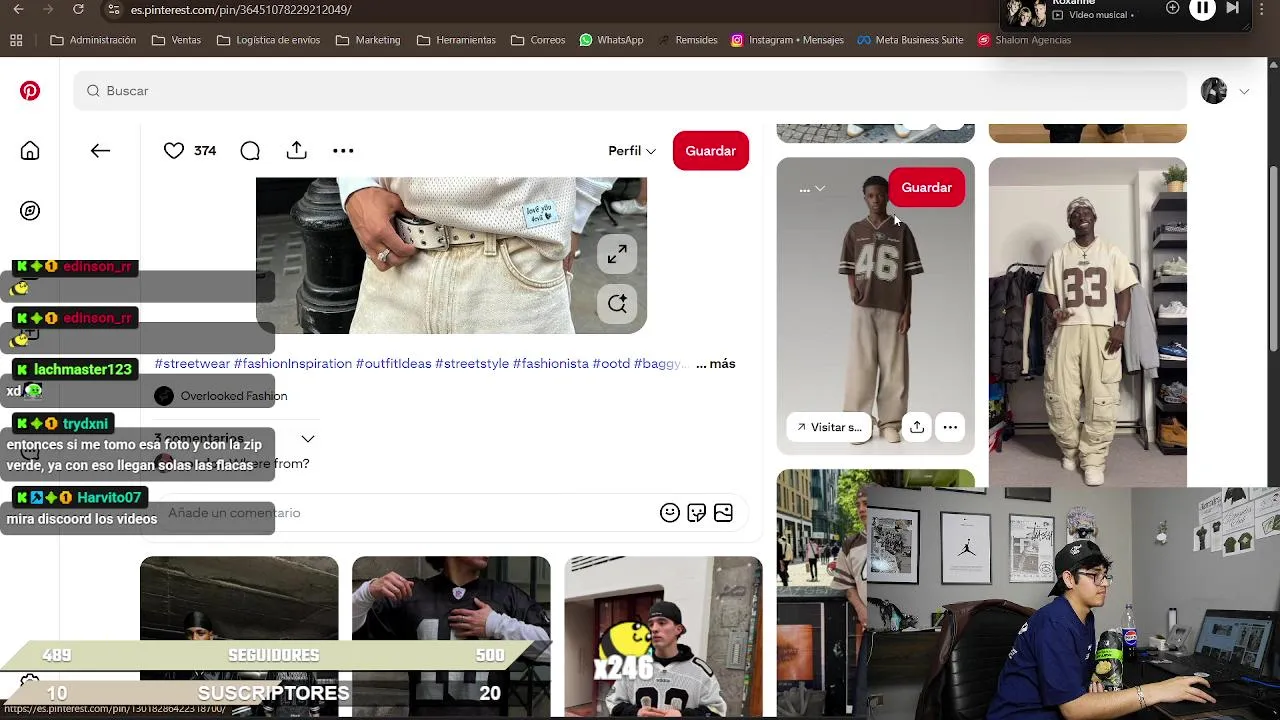Image resolution: width=1280 pixels, height=720 pixels.
Task: Share the number 46 jersey pin
Action: tap(917, 427)
